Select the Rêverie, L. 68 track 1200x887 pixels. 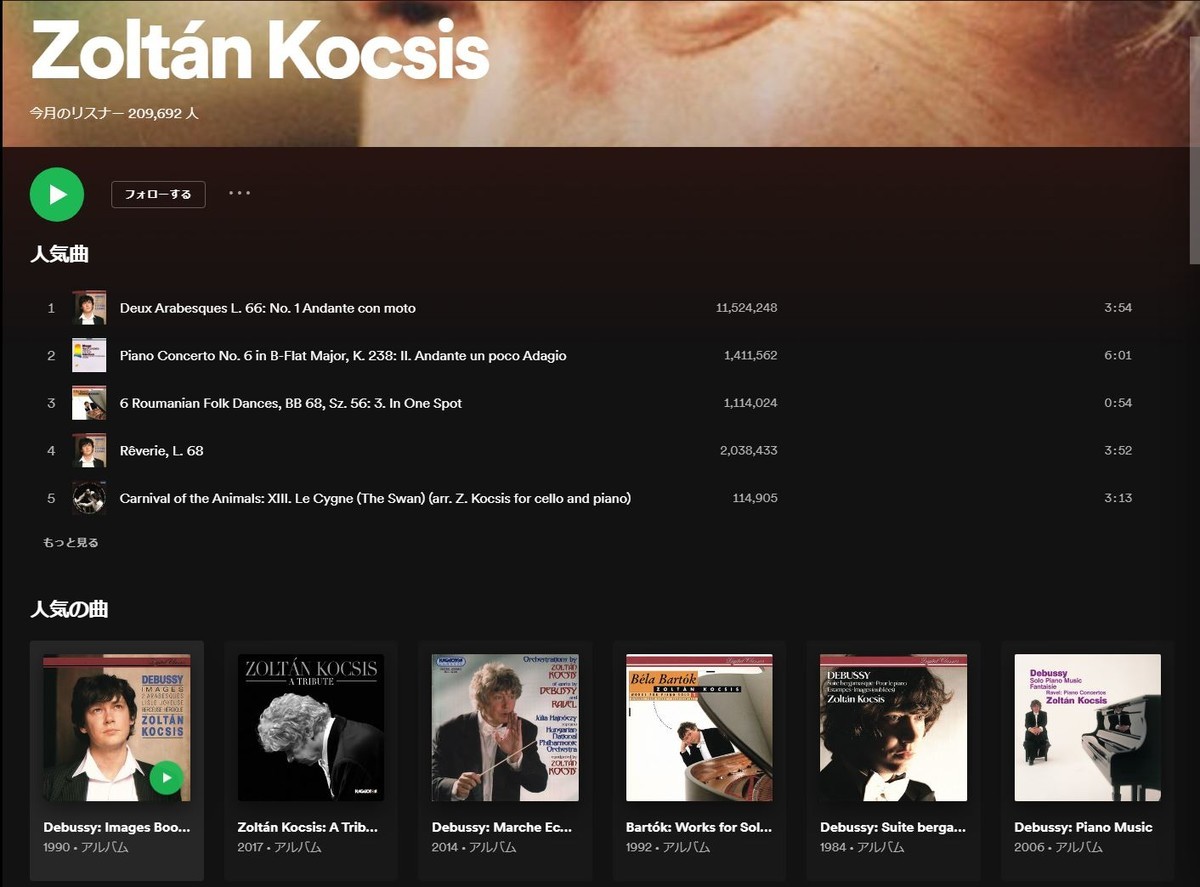click(590, 451)
